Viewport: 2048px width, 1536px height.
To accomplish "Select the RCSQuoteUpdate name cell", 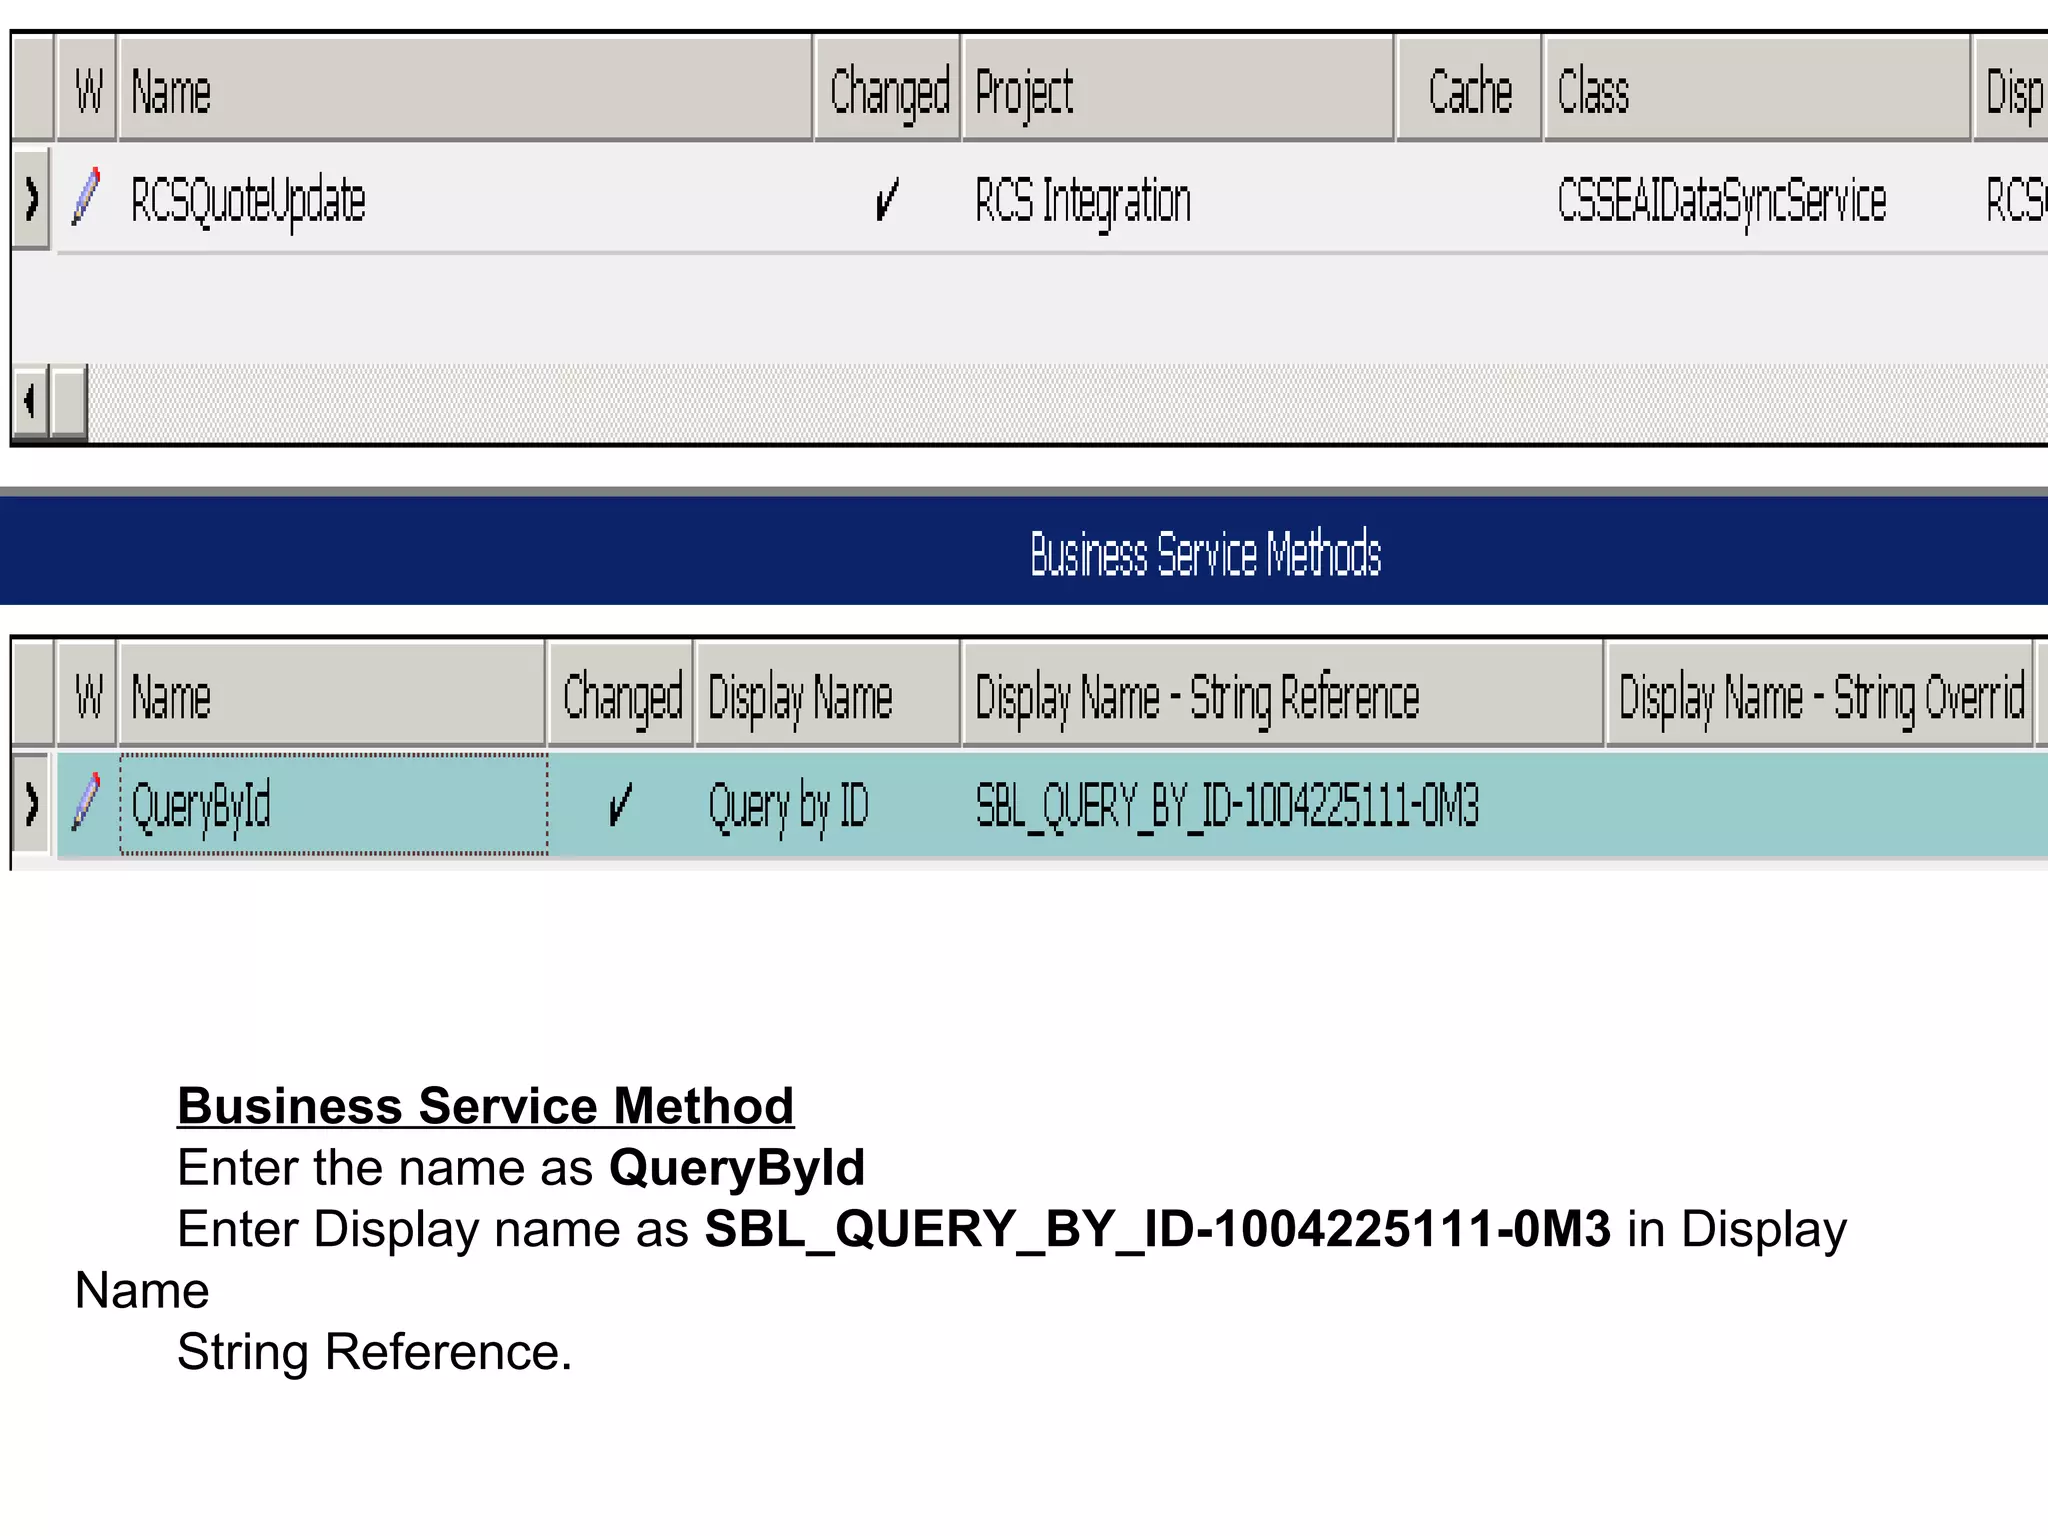I will click(x=465, y=198).
